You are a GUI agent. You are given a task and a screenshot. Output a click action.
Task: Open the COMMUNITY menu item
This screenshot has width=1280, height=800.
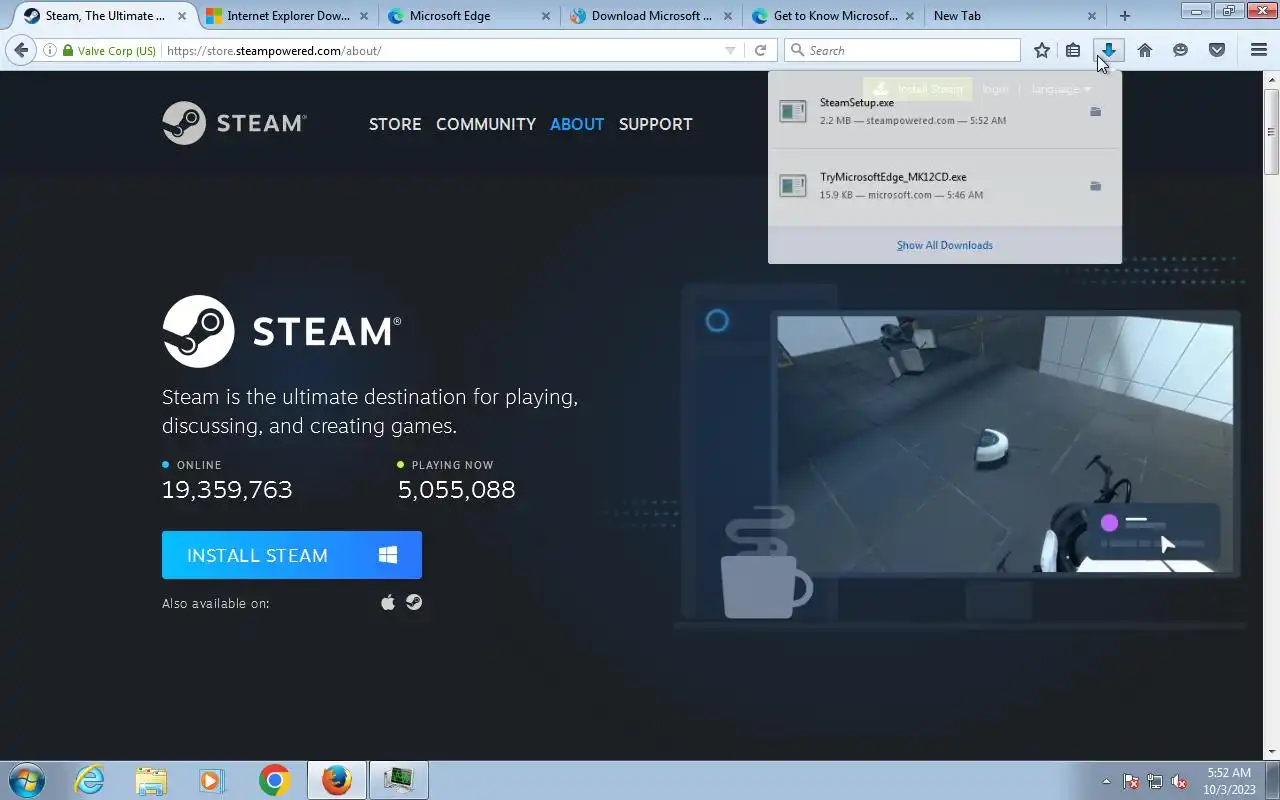click(x=486, y=124)
